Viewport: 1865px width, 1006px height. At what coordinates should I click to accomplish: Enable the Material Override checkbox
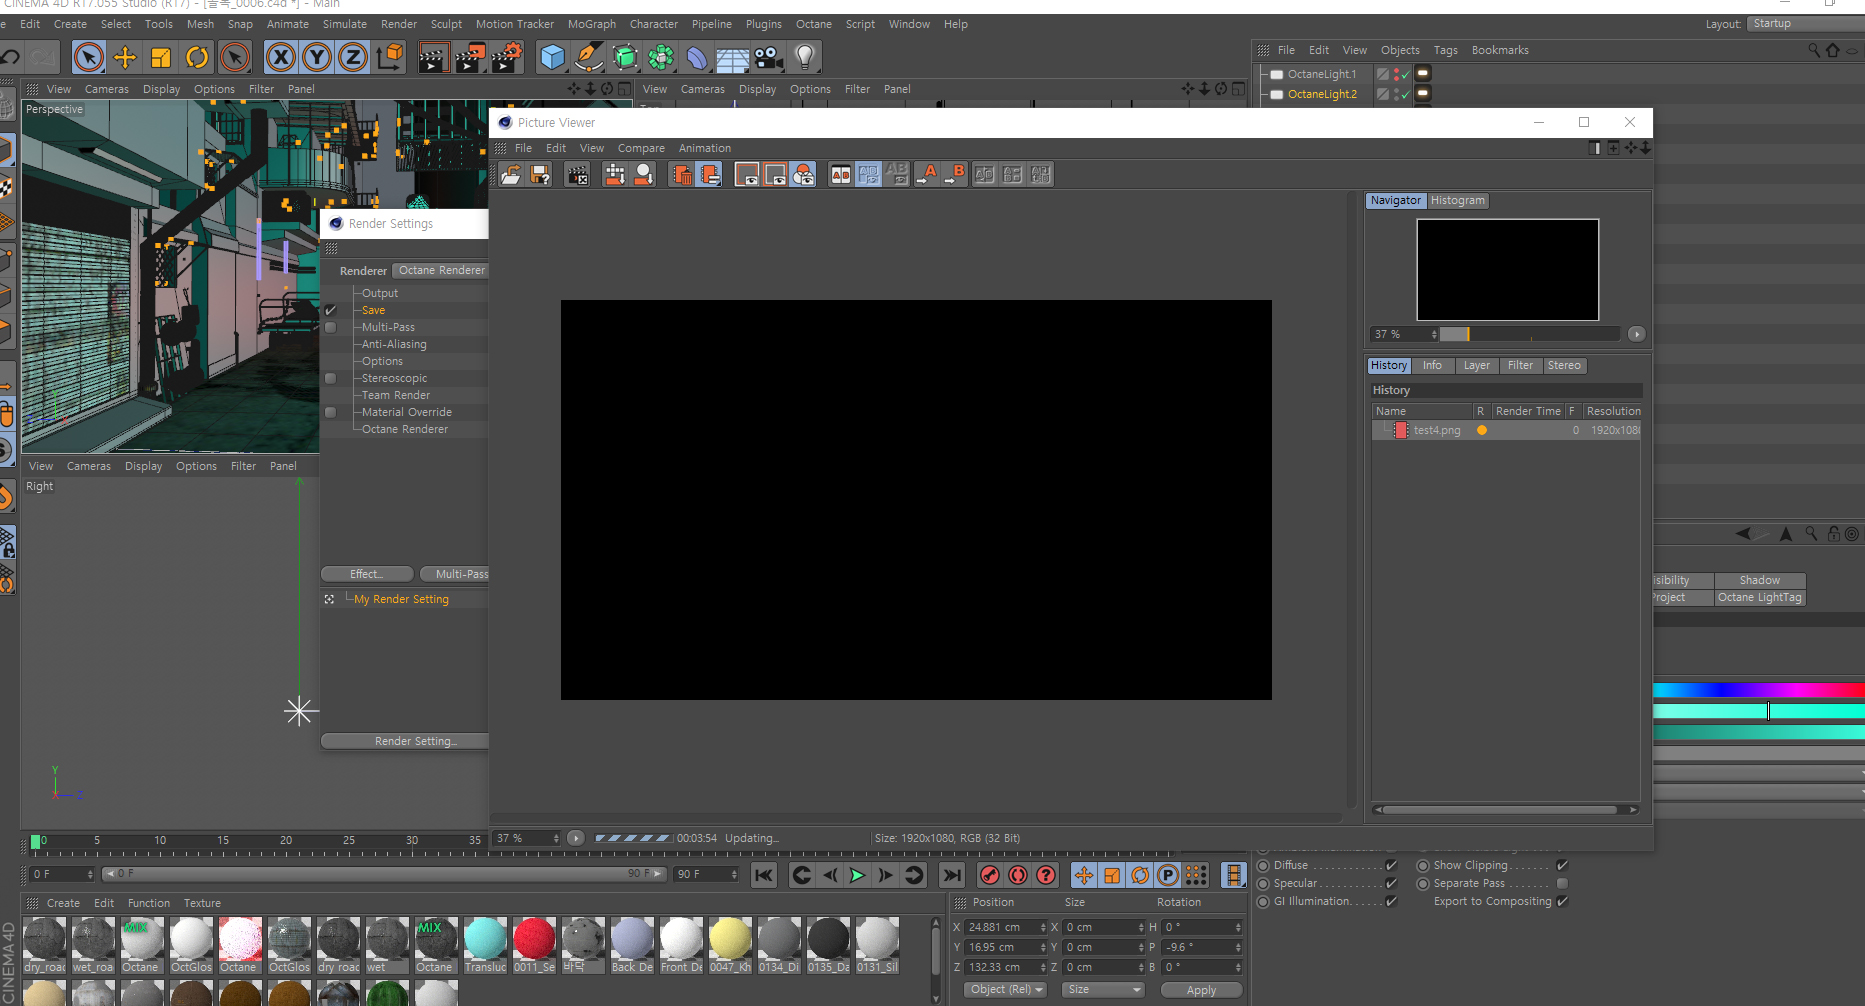click(x=331, y=412)
